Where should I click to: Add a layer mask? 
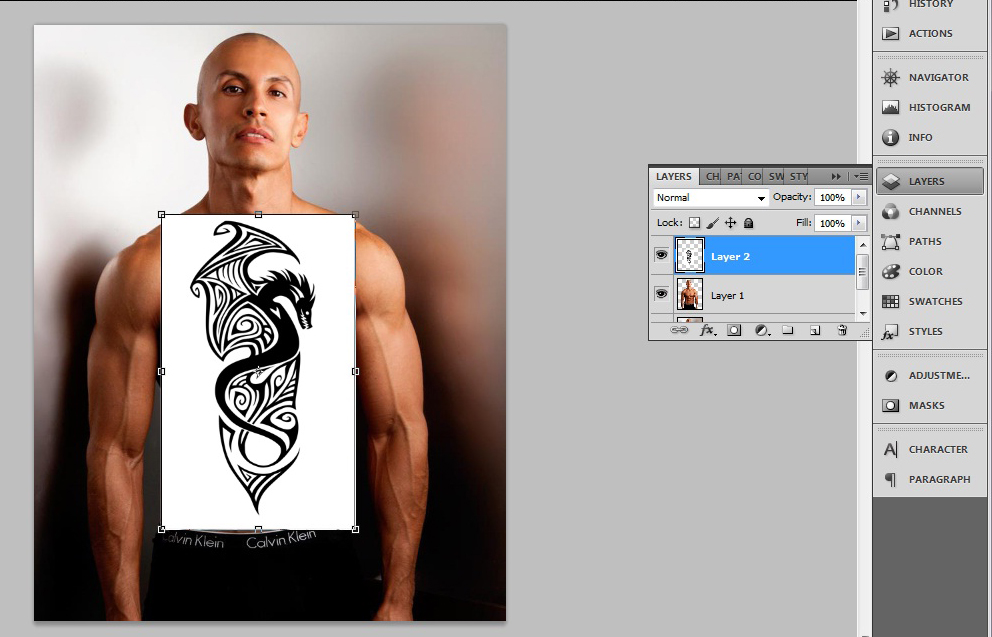point(734,330)
